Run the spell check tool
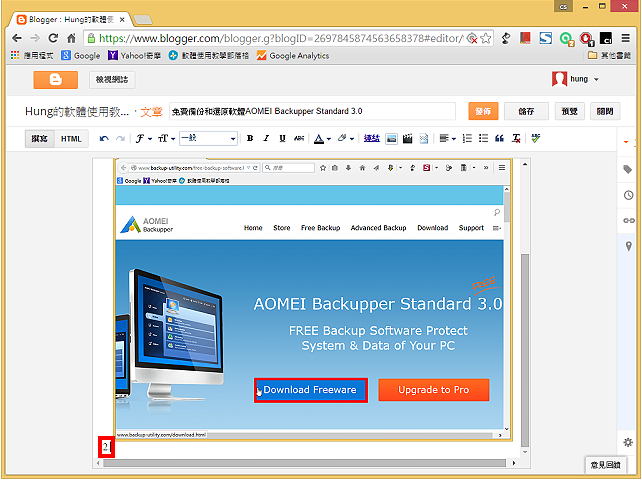 pyautogui.click(x=536, y=138)
